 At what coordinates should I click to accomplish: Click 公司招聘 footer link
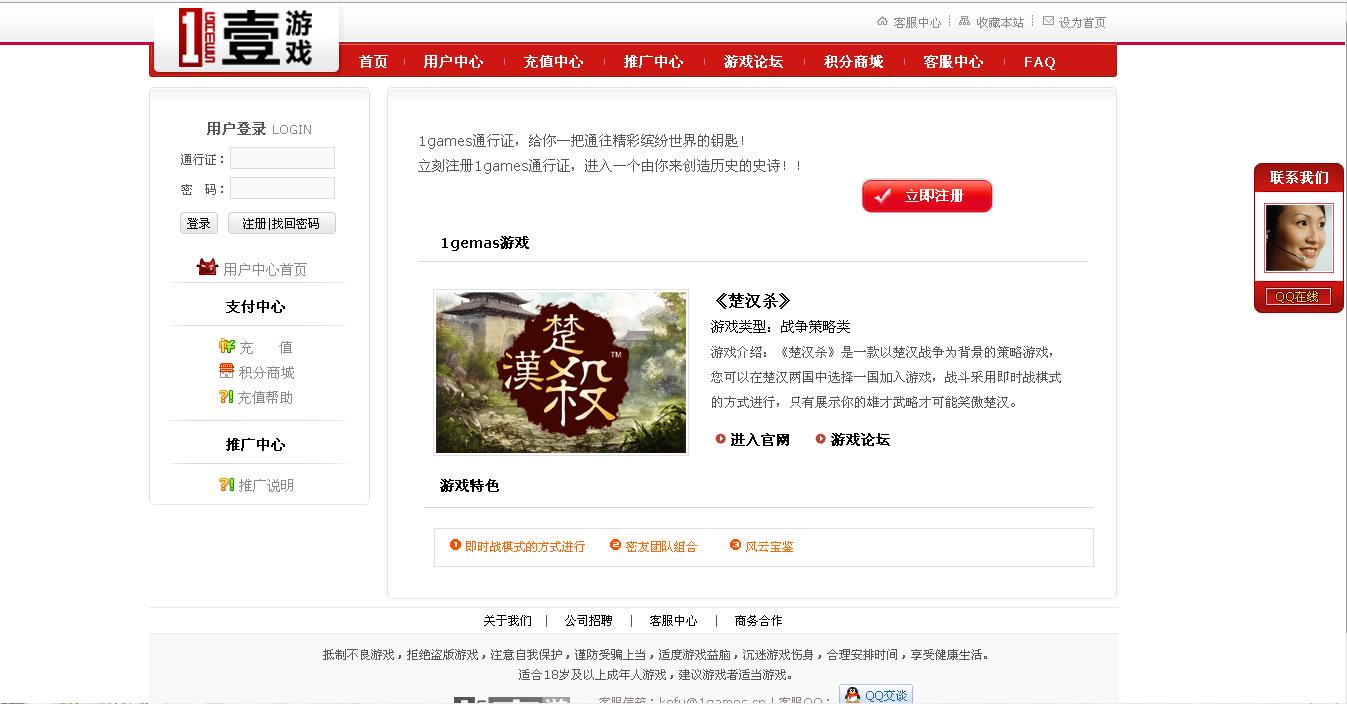point(591,620)
